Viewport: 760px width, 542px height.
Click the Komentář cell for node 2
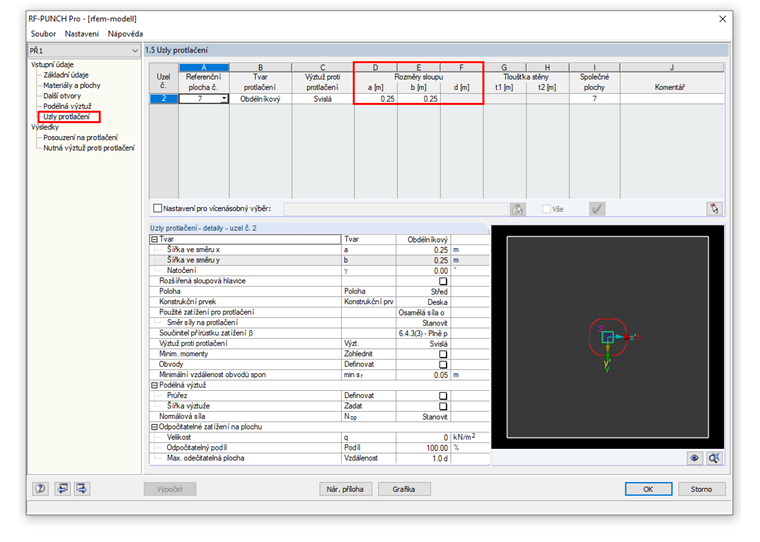pyautogui.click(x=672, y=99)
